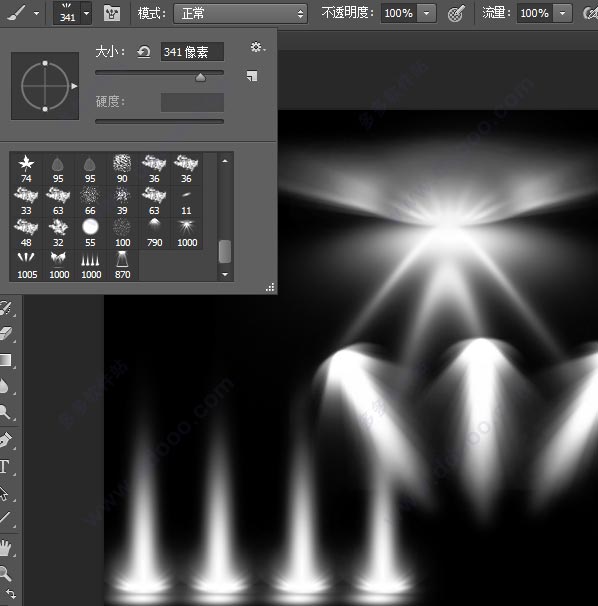Select the Type tool
This screenshot has width=598, height=606.
pyautogui.click(x=5, y=467)
